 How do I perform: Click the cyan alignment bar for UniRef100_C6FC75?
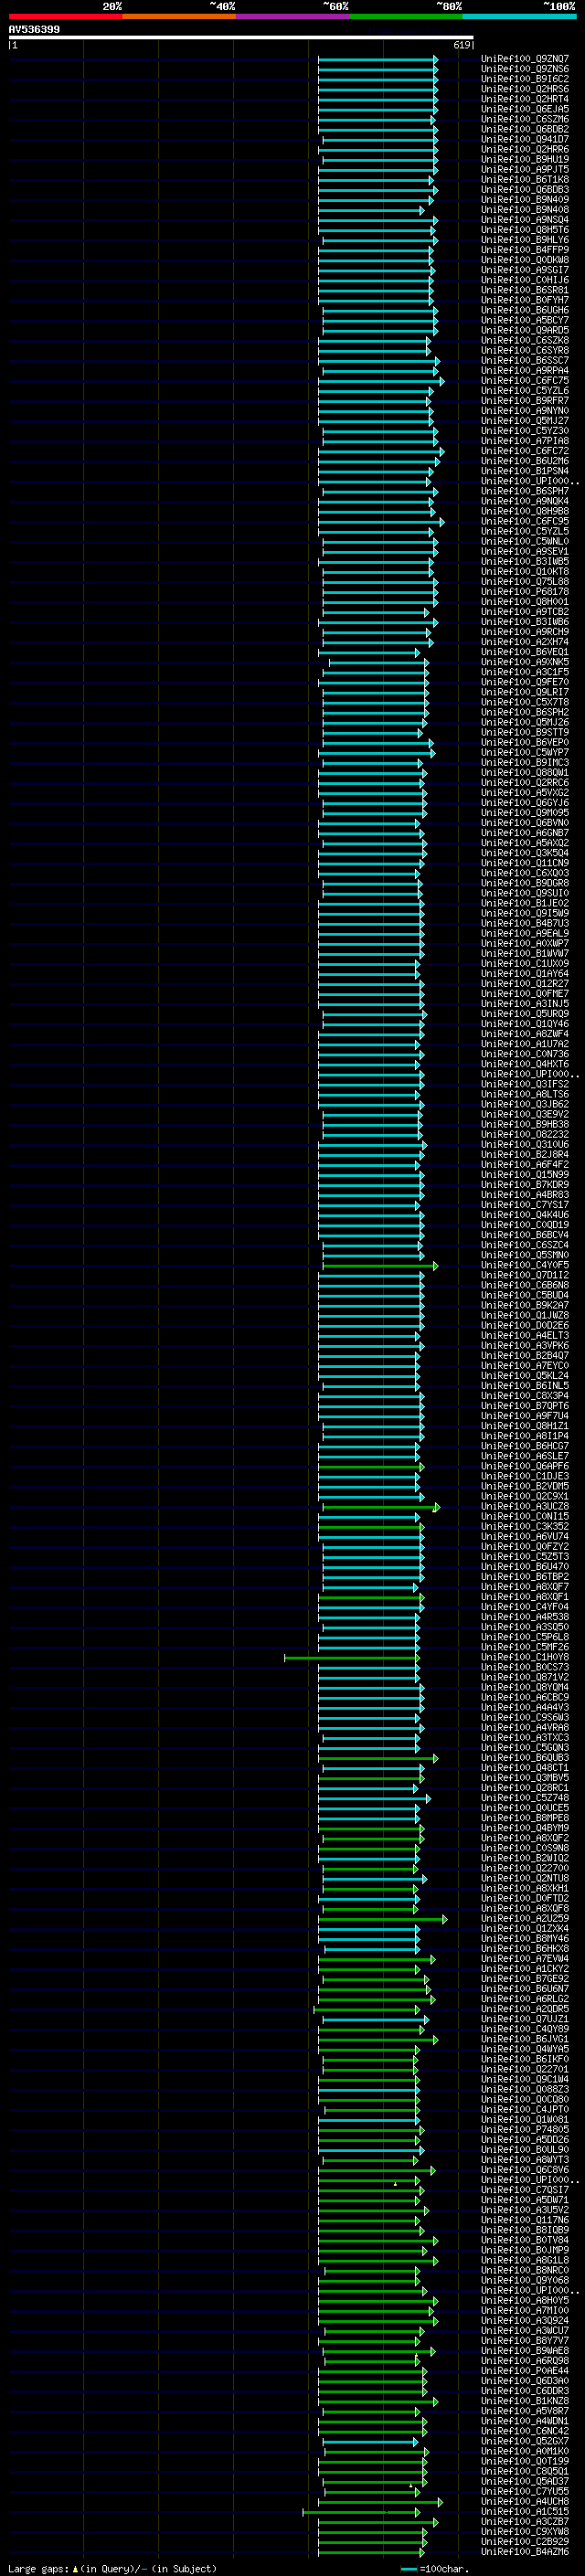[382, 380]
